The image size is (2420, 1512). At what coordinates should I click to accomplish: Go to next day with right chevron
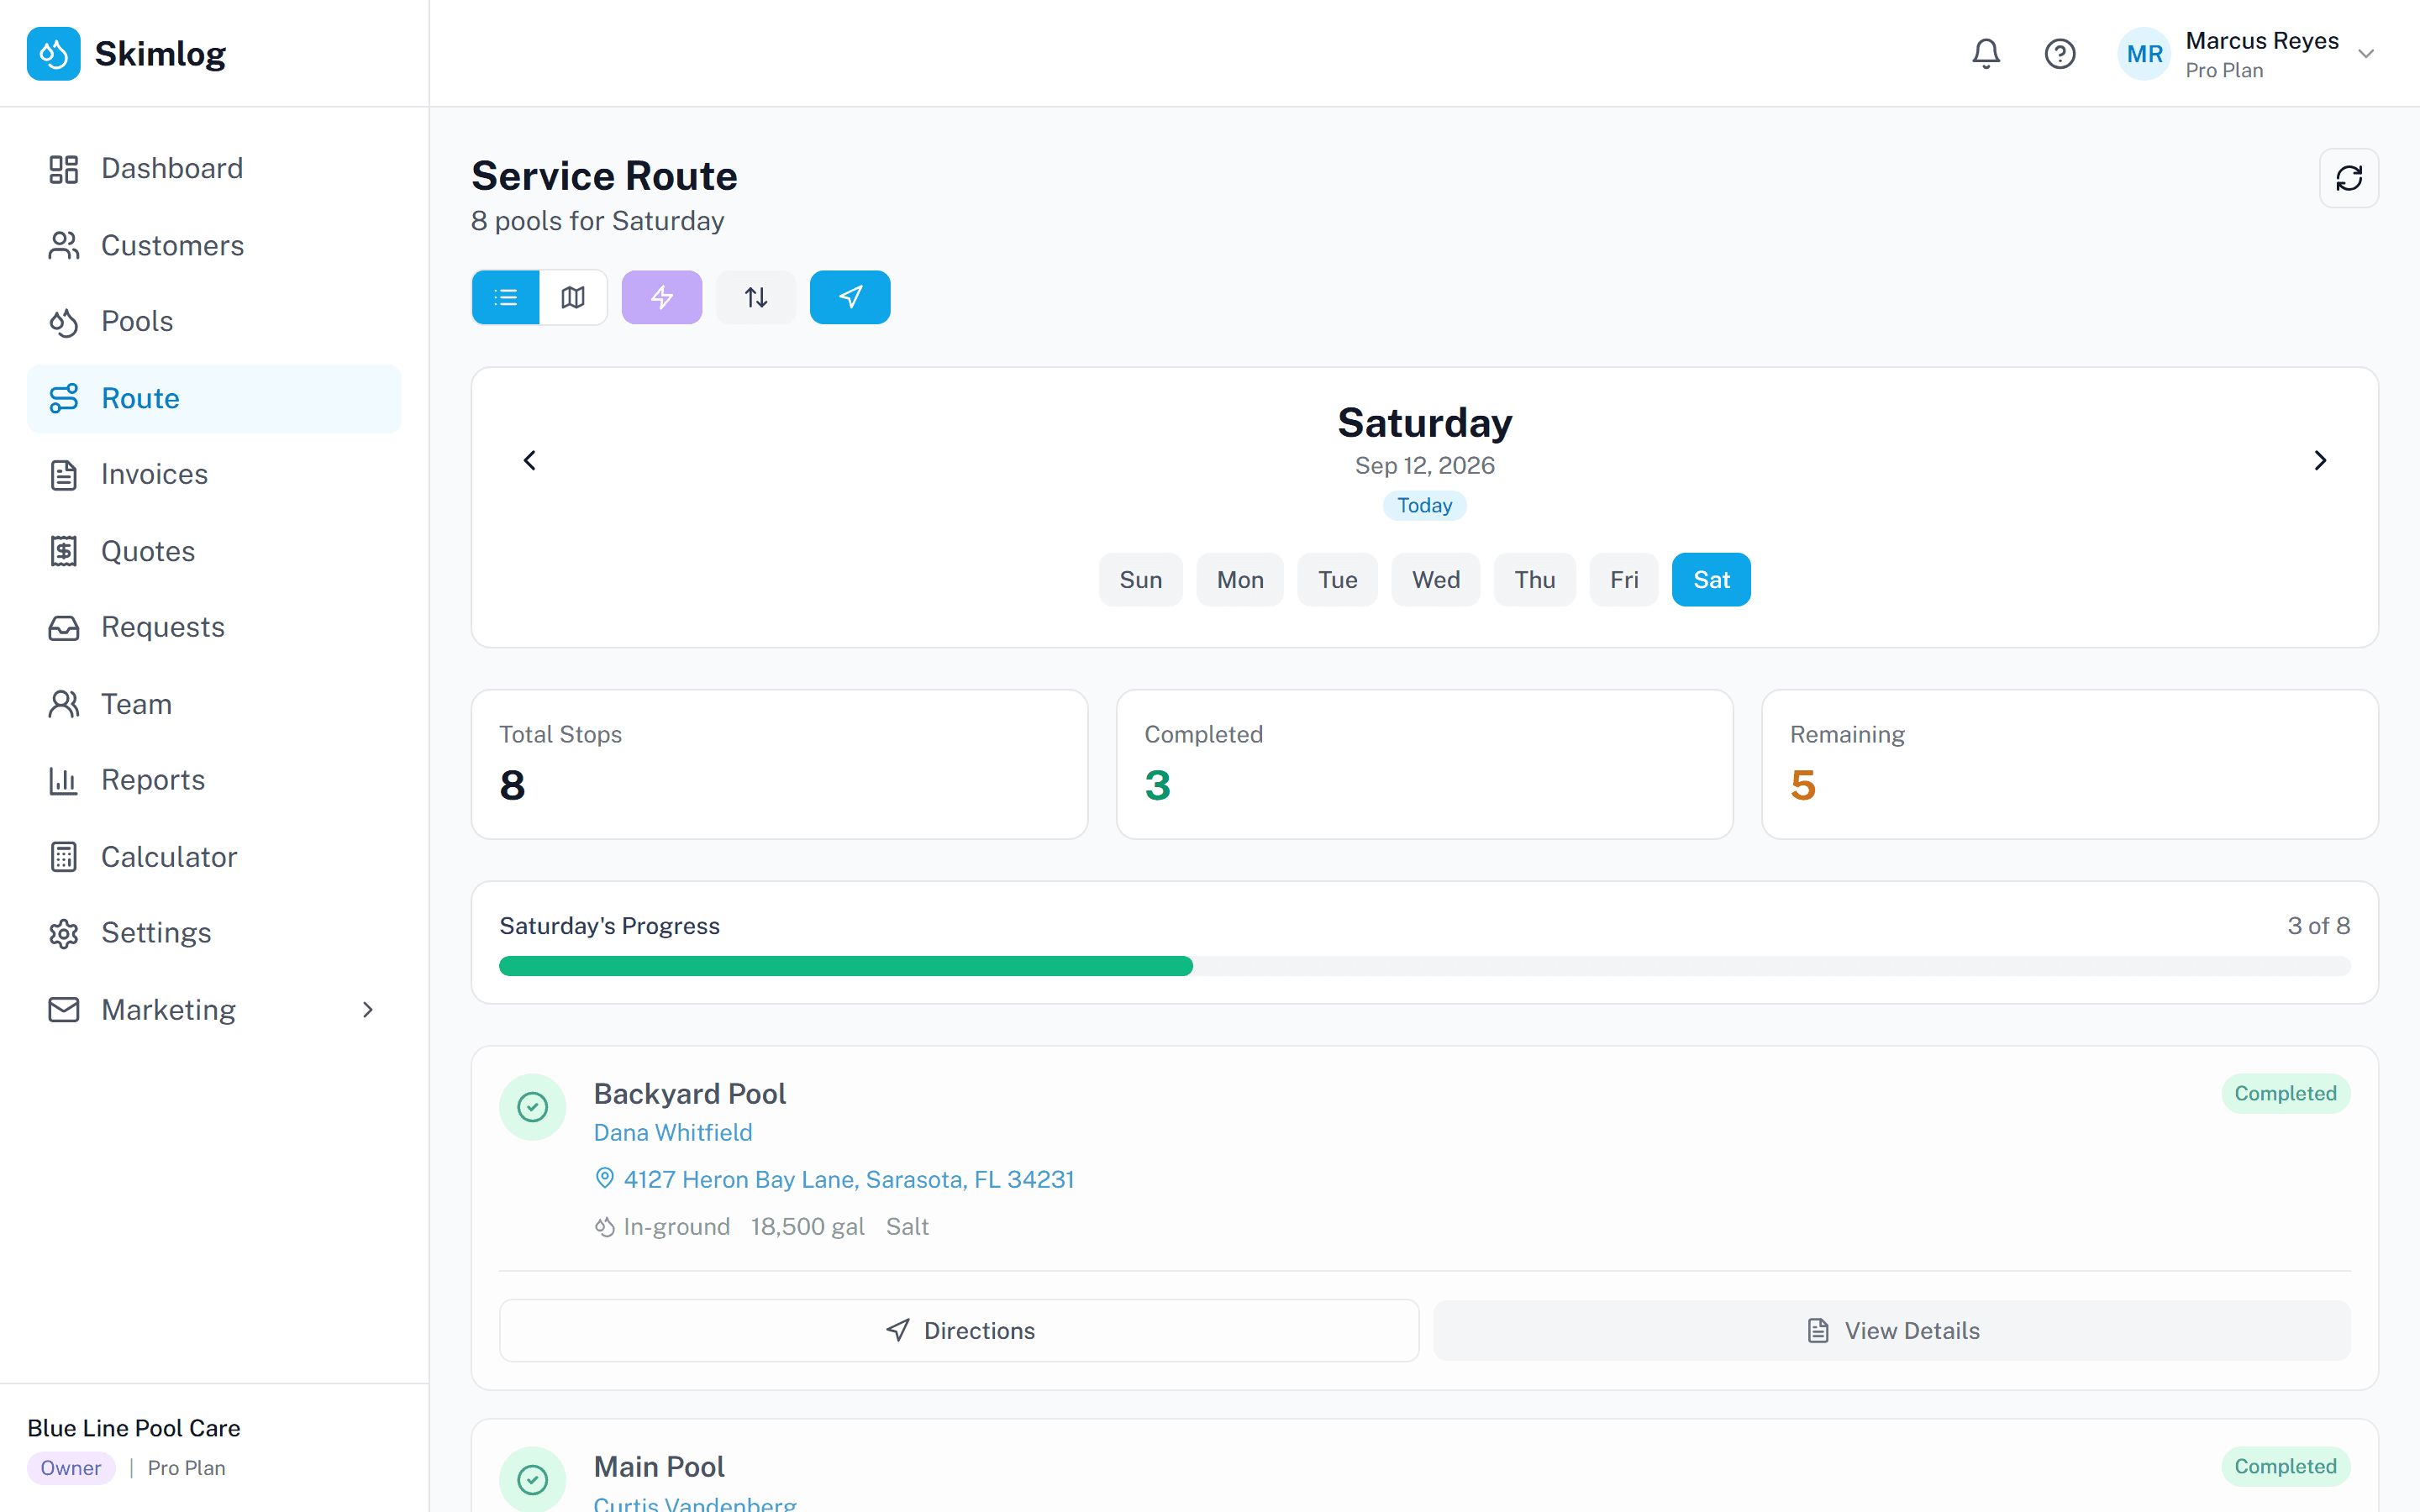tap(2320, 460)
